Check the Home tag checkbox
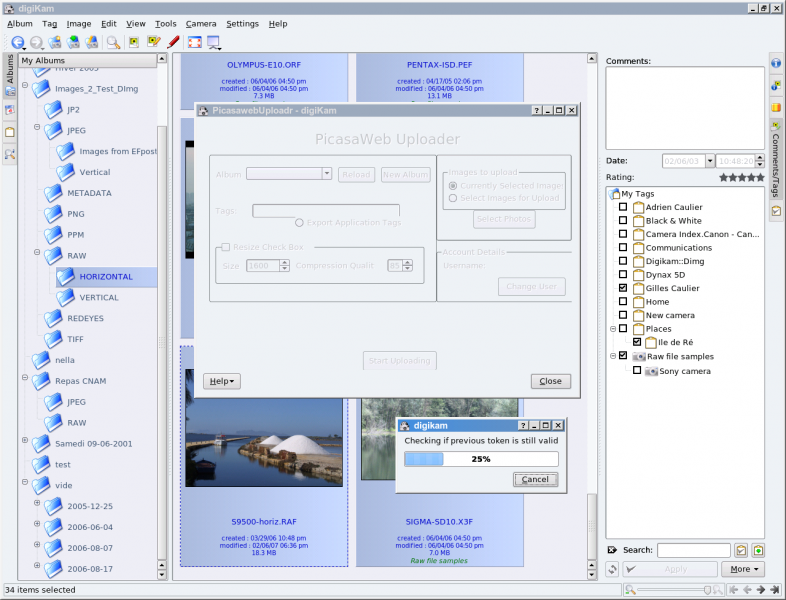 (x=623, y=301)
